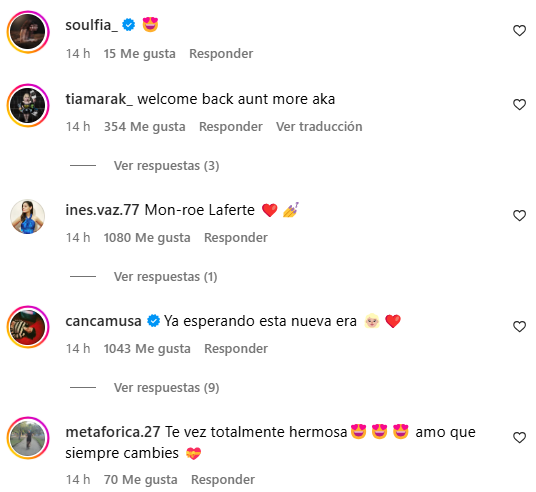The height and width of the screenshot is (492, 536).
Task: Like the soulfia_ comment with heart icon
Action: pyautogui.click(x=519, y=31)
